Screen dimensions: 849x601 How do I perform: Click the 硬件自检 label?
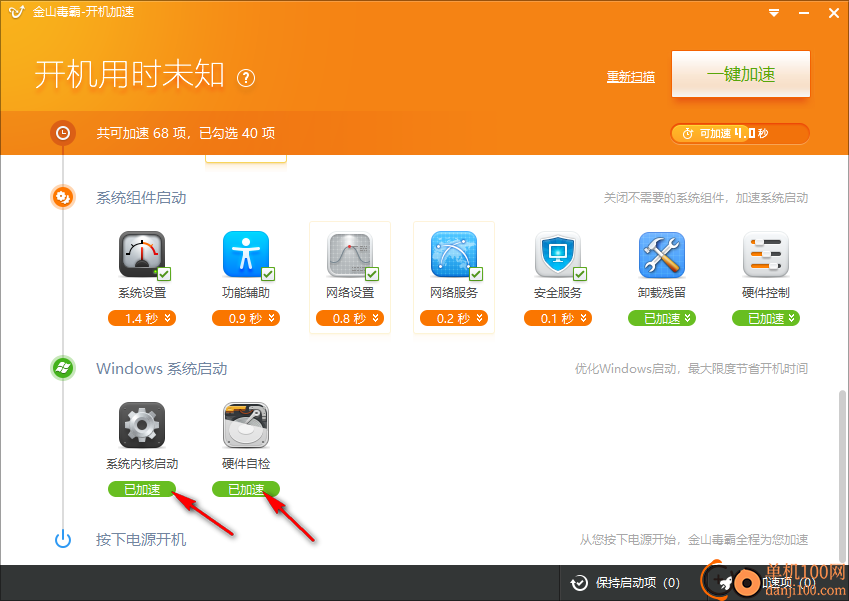click(246, 464)
